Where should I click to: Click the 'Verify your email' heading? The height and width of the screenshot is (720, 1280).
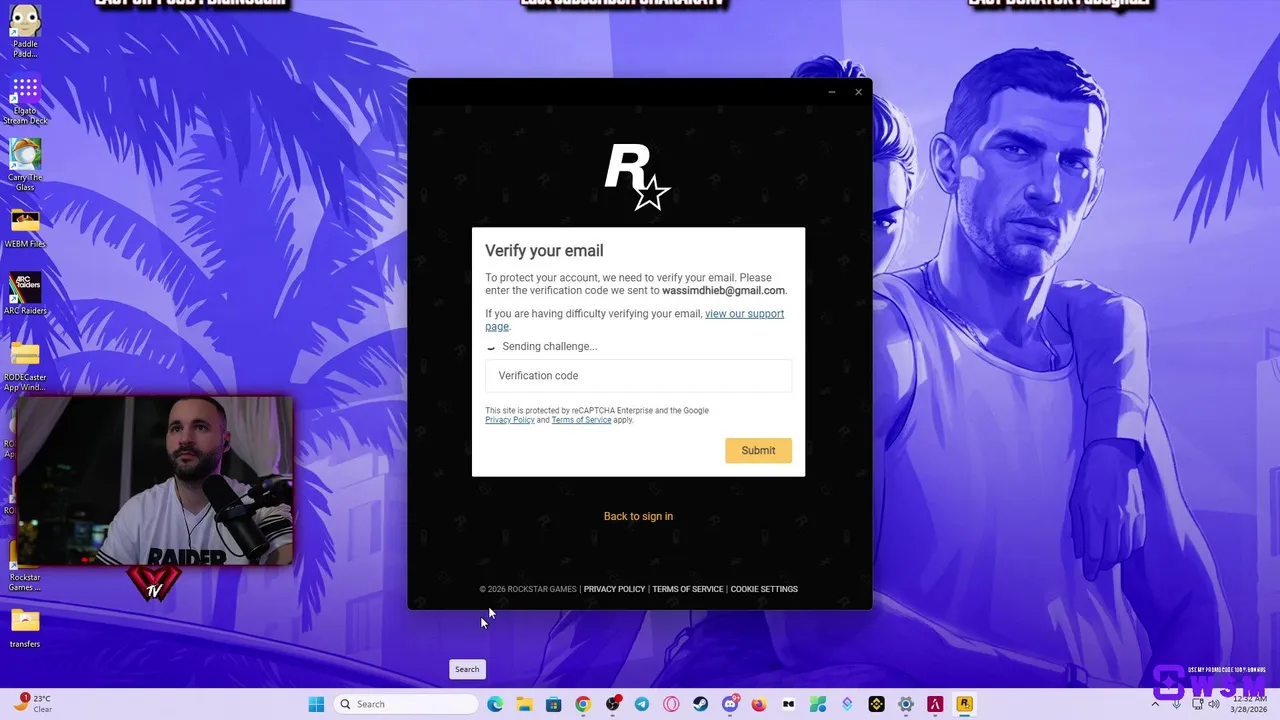[544, 251]
